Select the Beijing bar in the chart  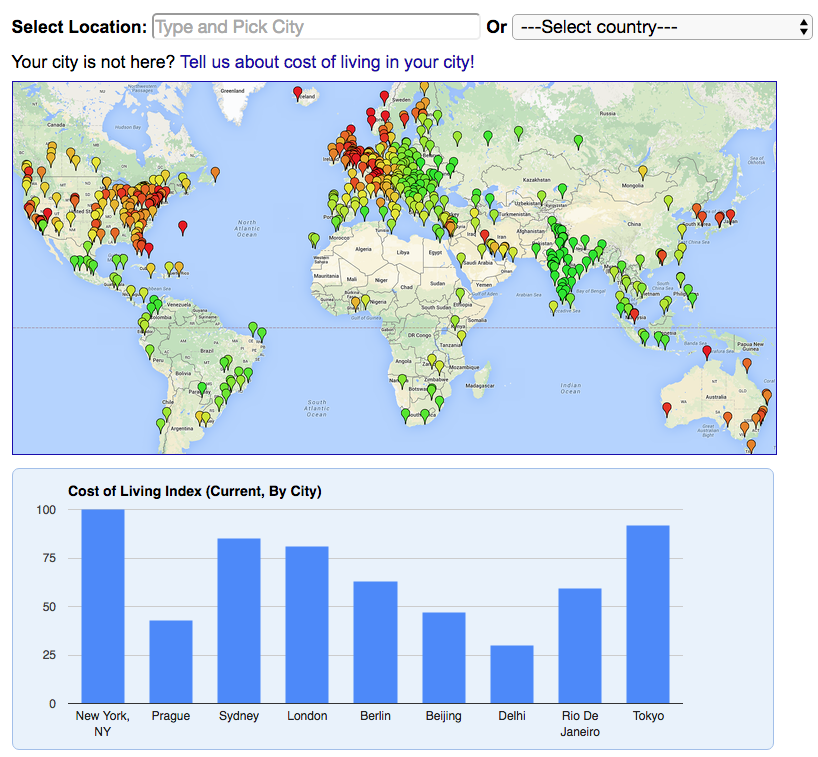point(443,657)
